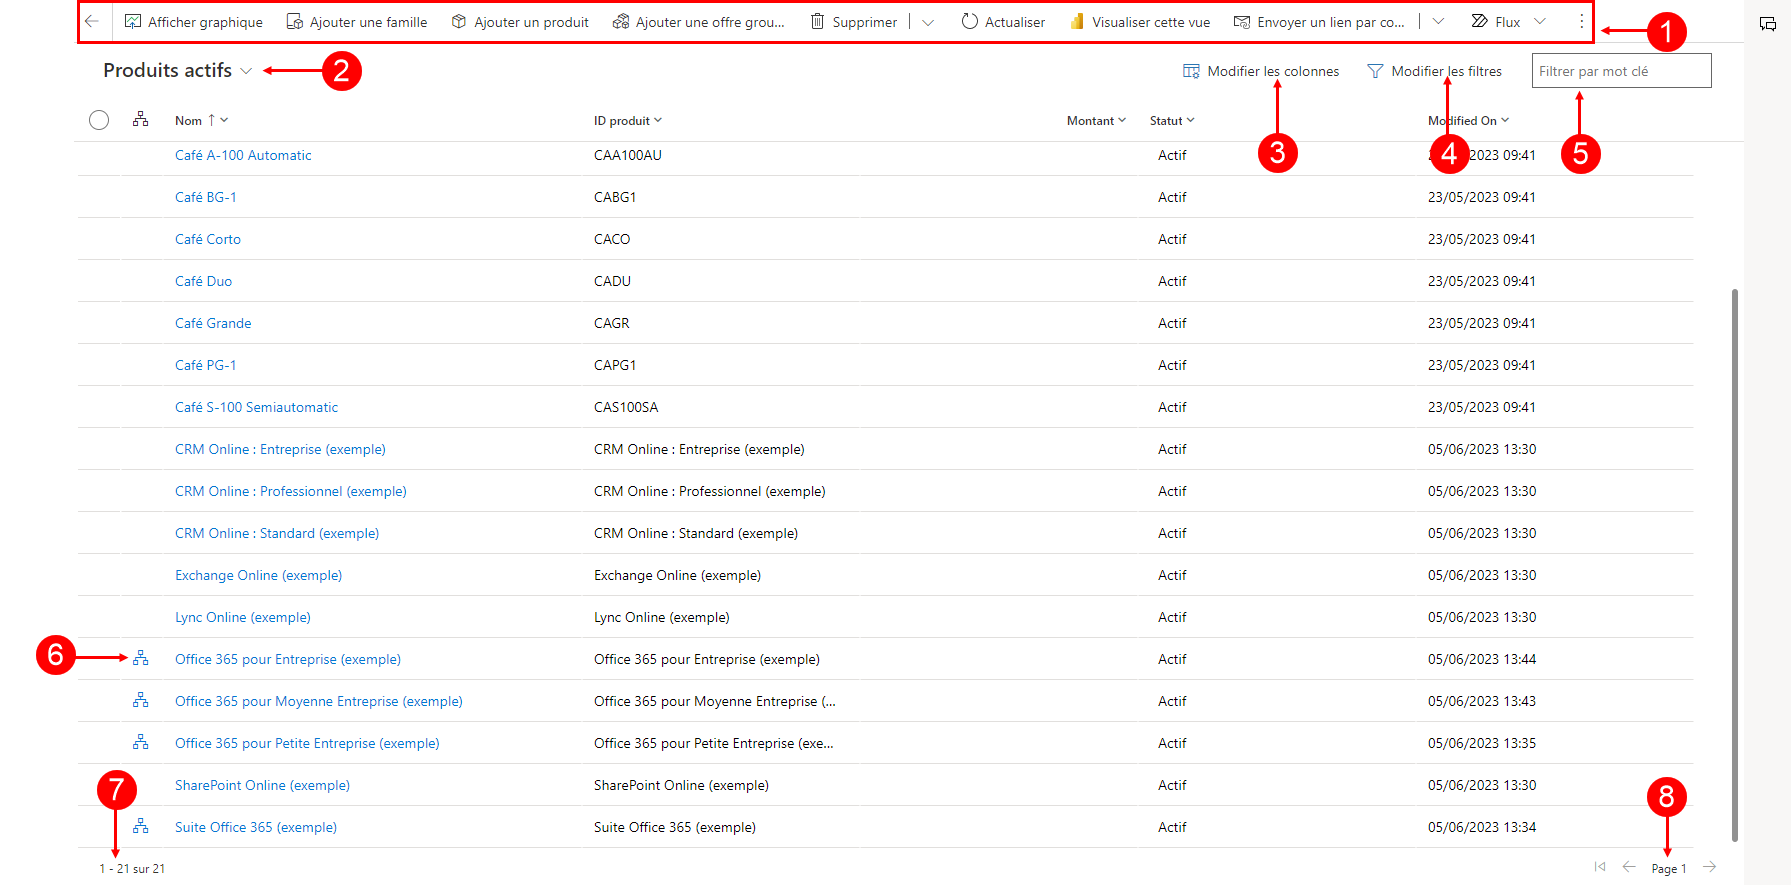
Task: Click hierarchy icon for Office 365 Petite Entreprise
Action: coord(141,742)
